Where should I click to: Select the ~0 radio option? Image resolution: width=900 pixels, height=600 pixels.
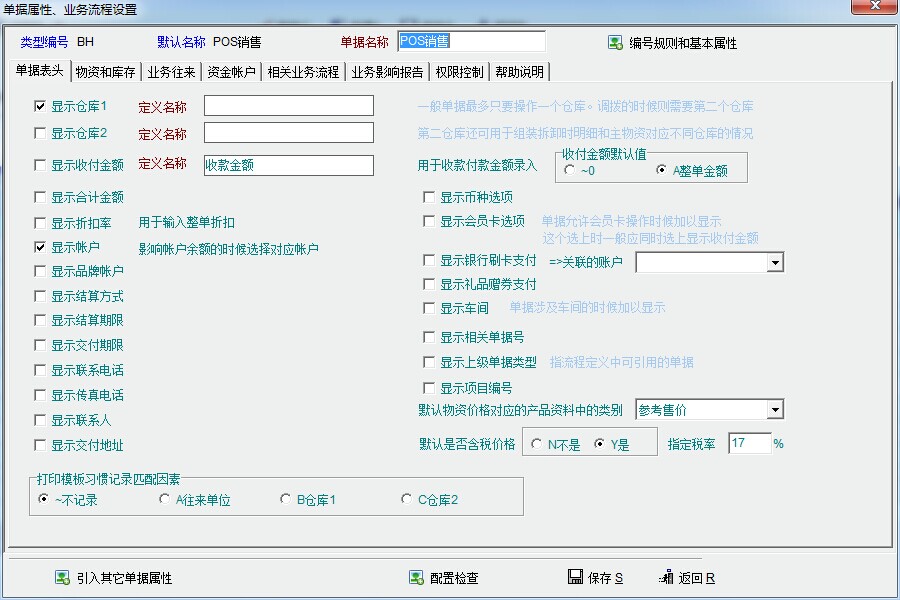(570, 170)
